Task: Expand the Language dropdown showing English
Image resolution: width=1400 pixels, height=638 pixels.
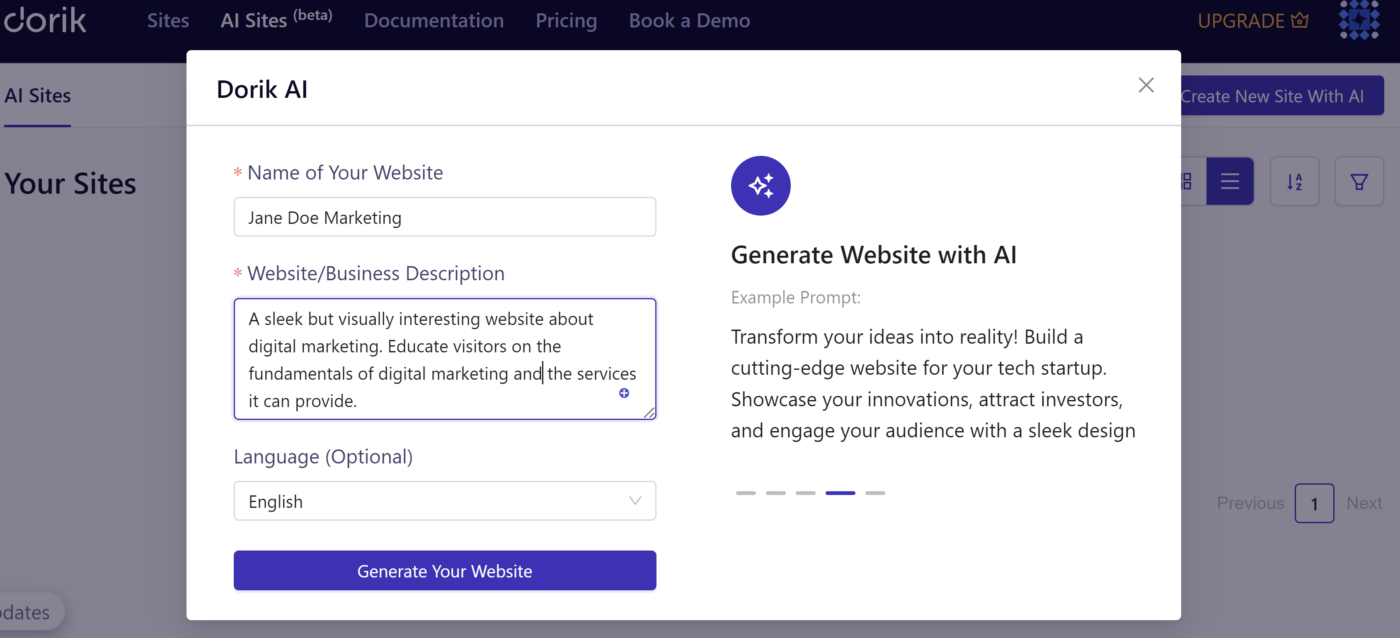Action: (445, 501)
